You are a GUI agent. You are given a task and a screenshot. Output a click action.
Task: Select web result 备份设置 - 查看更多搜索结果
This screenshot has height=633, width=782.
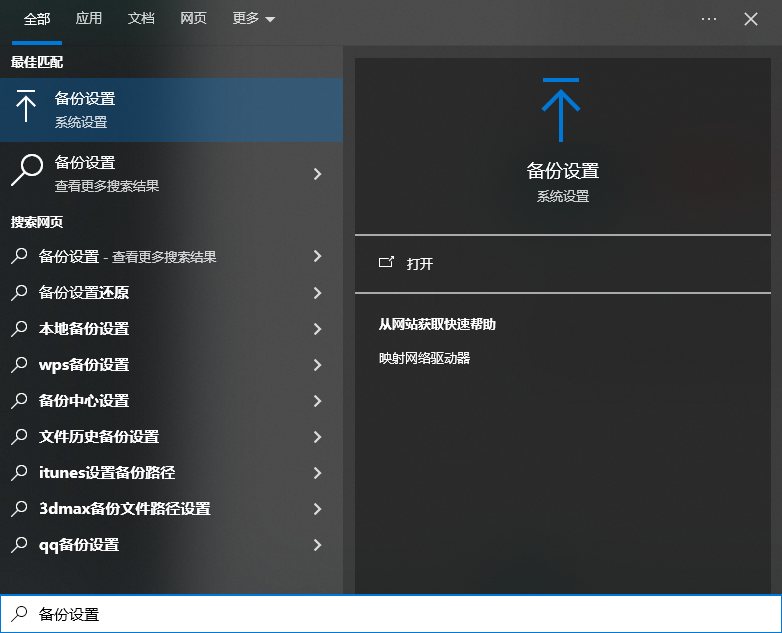(172, 256)
